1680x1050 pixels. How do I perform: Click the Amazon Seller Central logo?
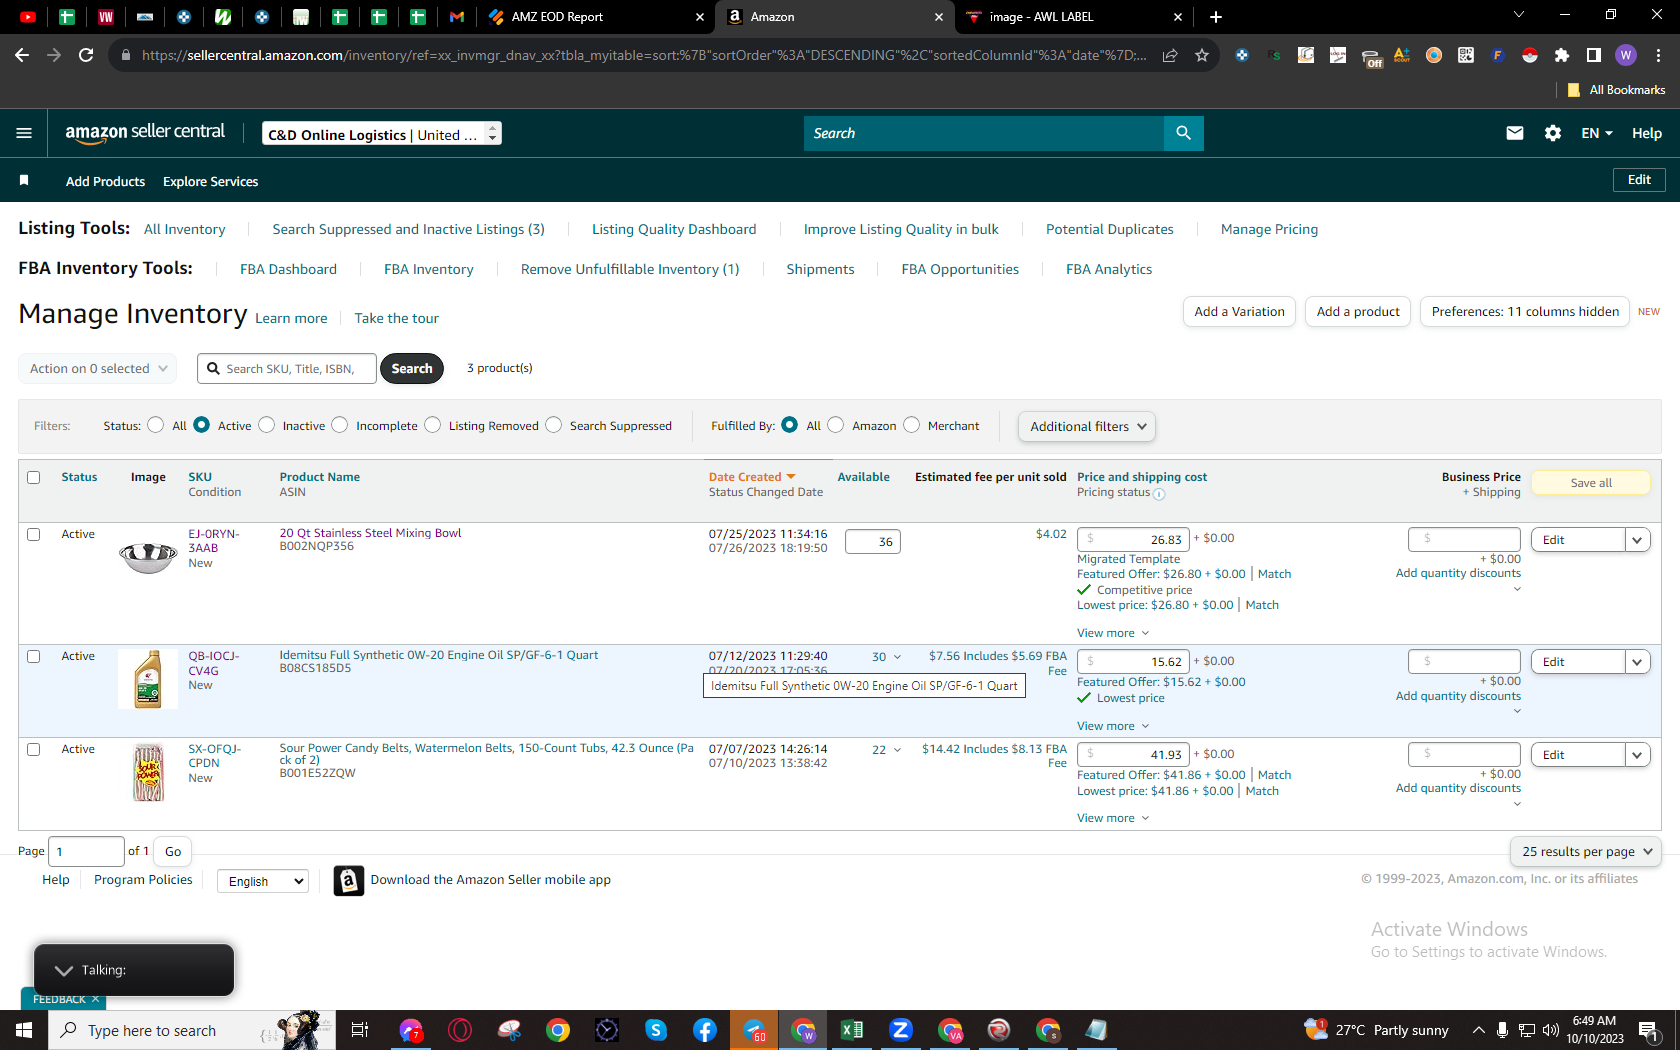[145, 133]
